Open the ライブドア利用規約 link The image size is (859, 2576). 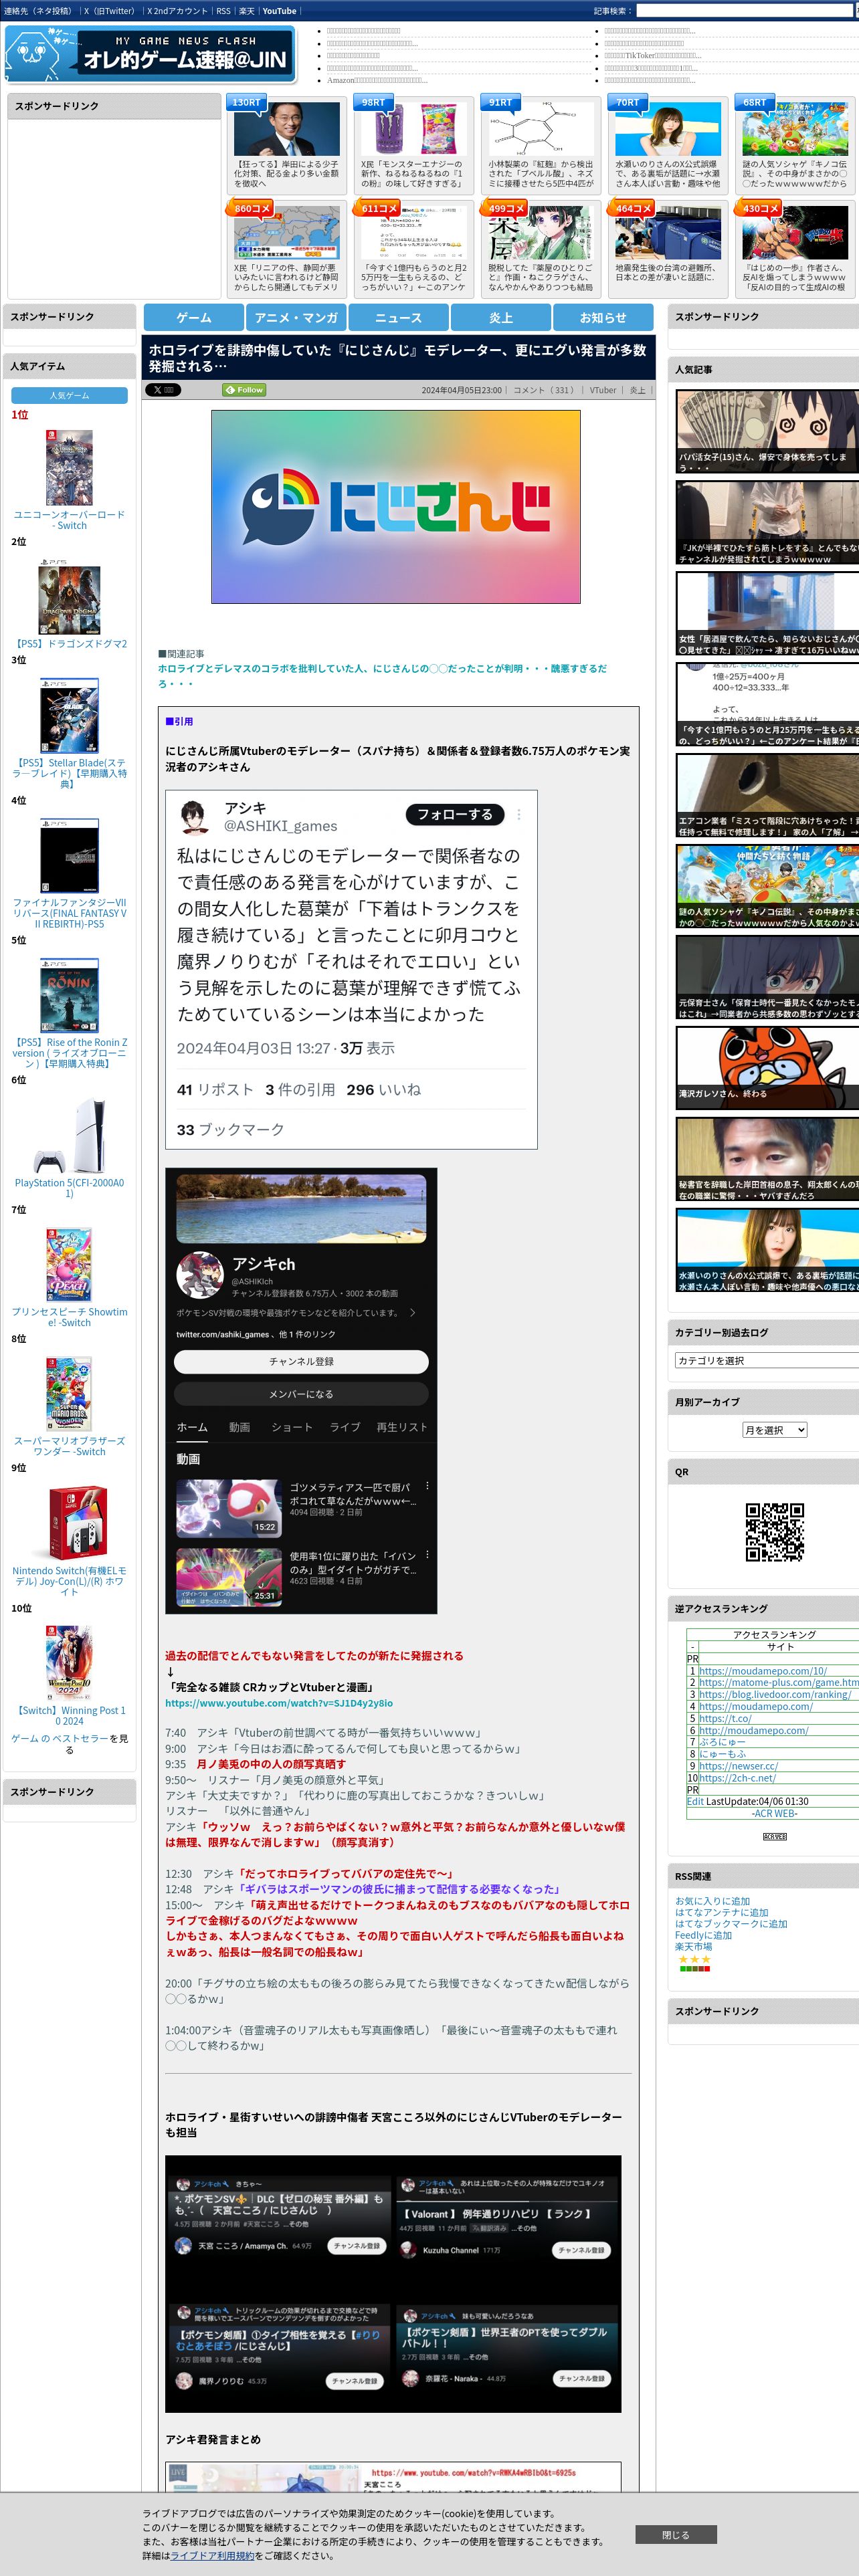click(212, 2555)
